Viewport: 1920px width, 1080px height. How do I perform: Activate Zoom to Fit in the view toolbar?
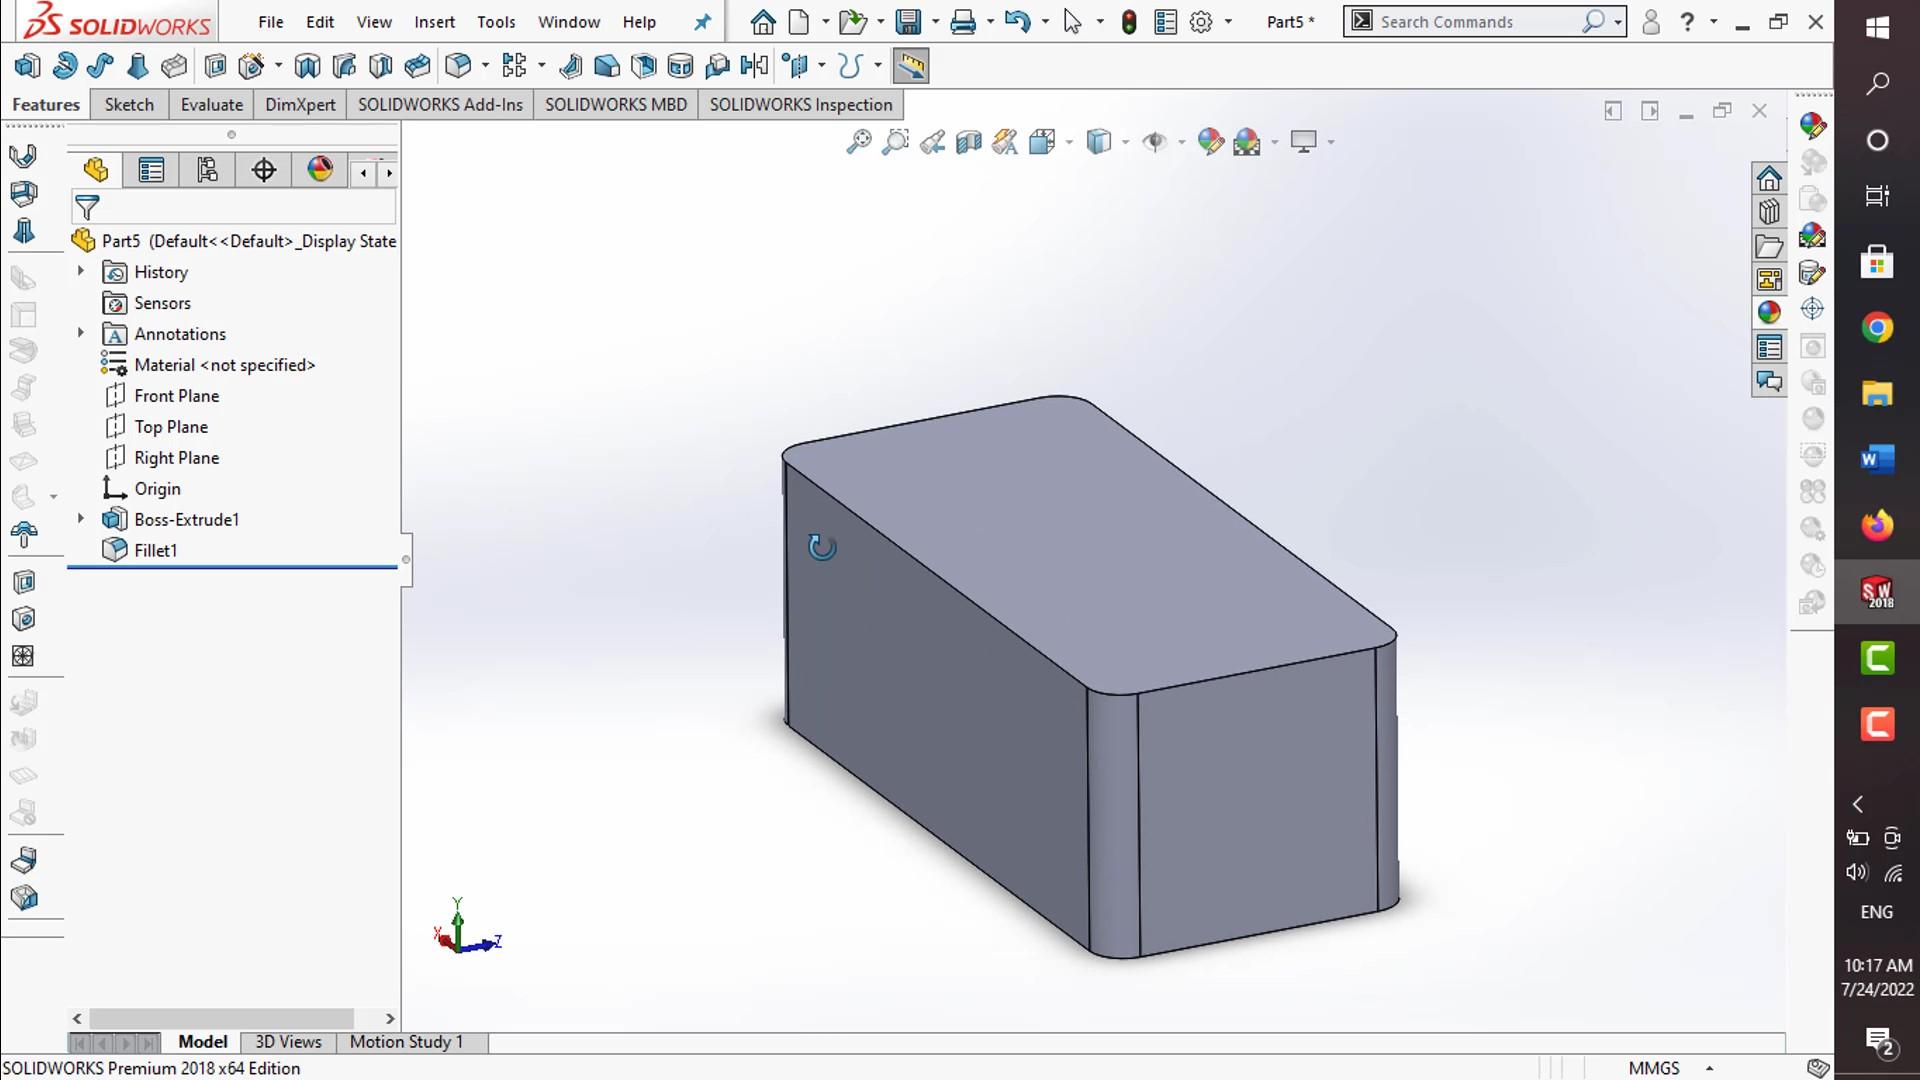pyautogui.click(x=858, y=142)
